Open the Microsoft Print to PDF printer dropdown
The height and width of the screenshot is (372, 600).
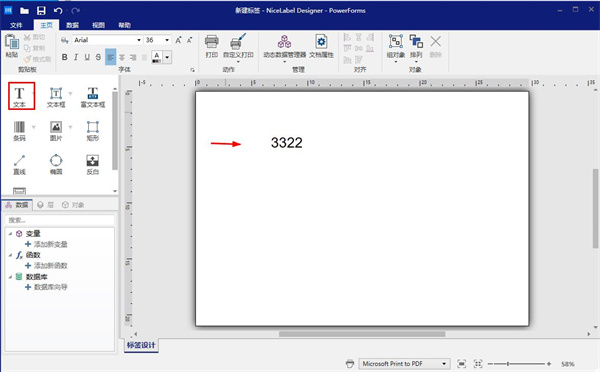tap(444, 364)
